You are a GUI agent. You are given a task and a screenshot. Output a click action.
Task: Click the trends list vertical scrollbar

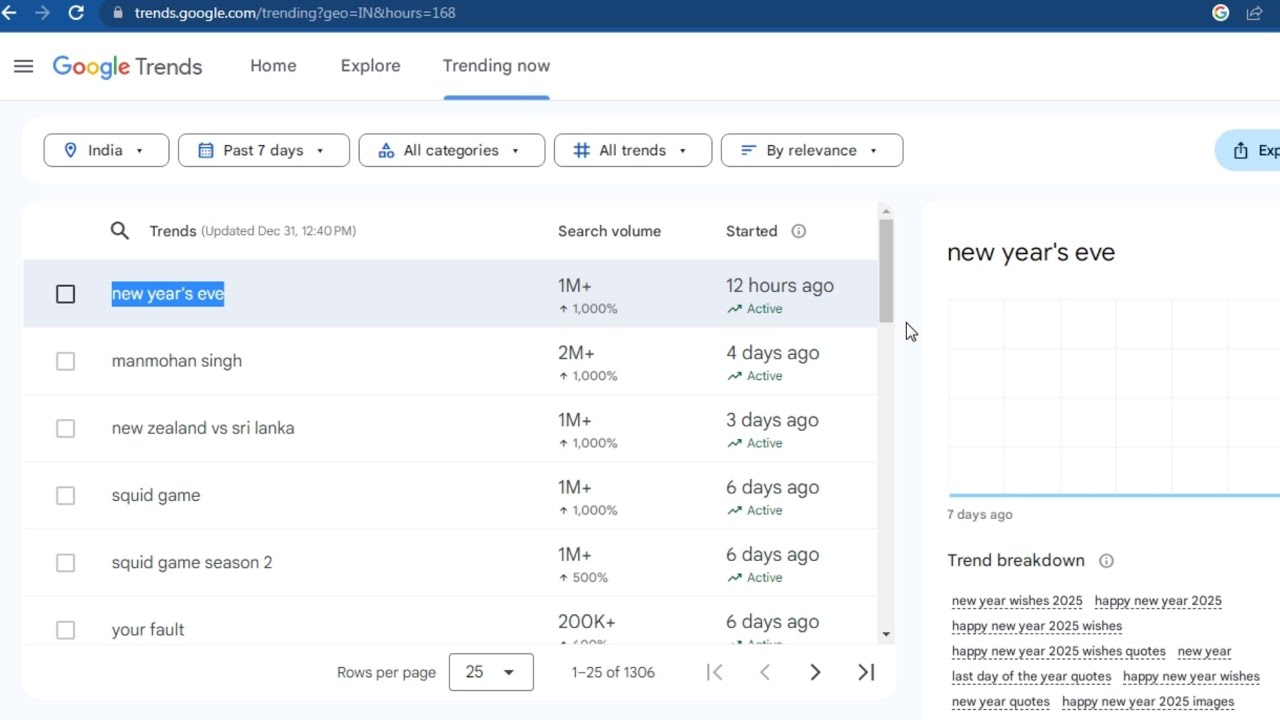[x=886, y=272]
